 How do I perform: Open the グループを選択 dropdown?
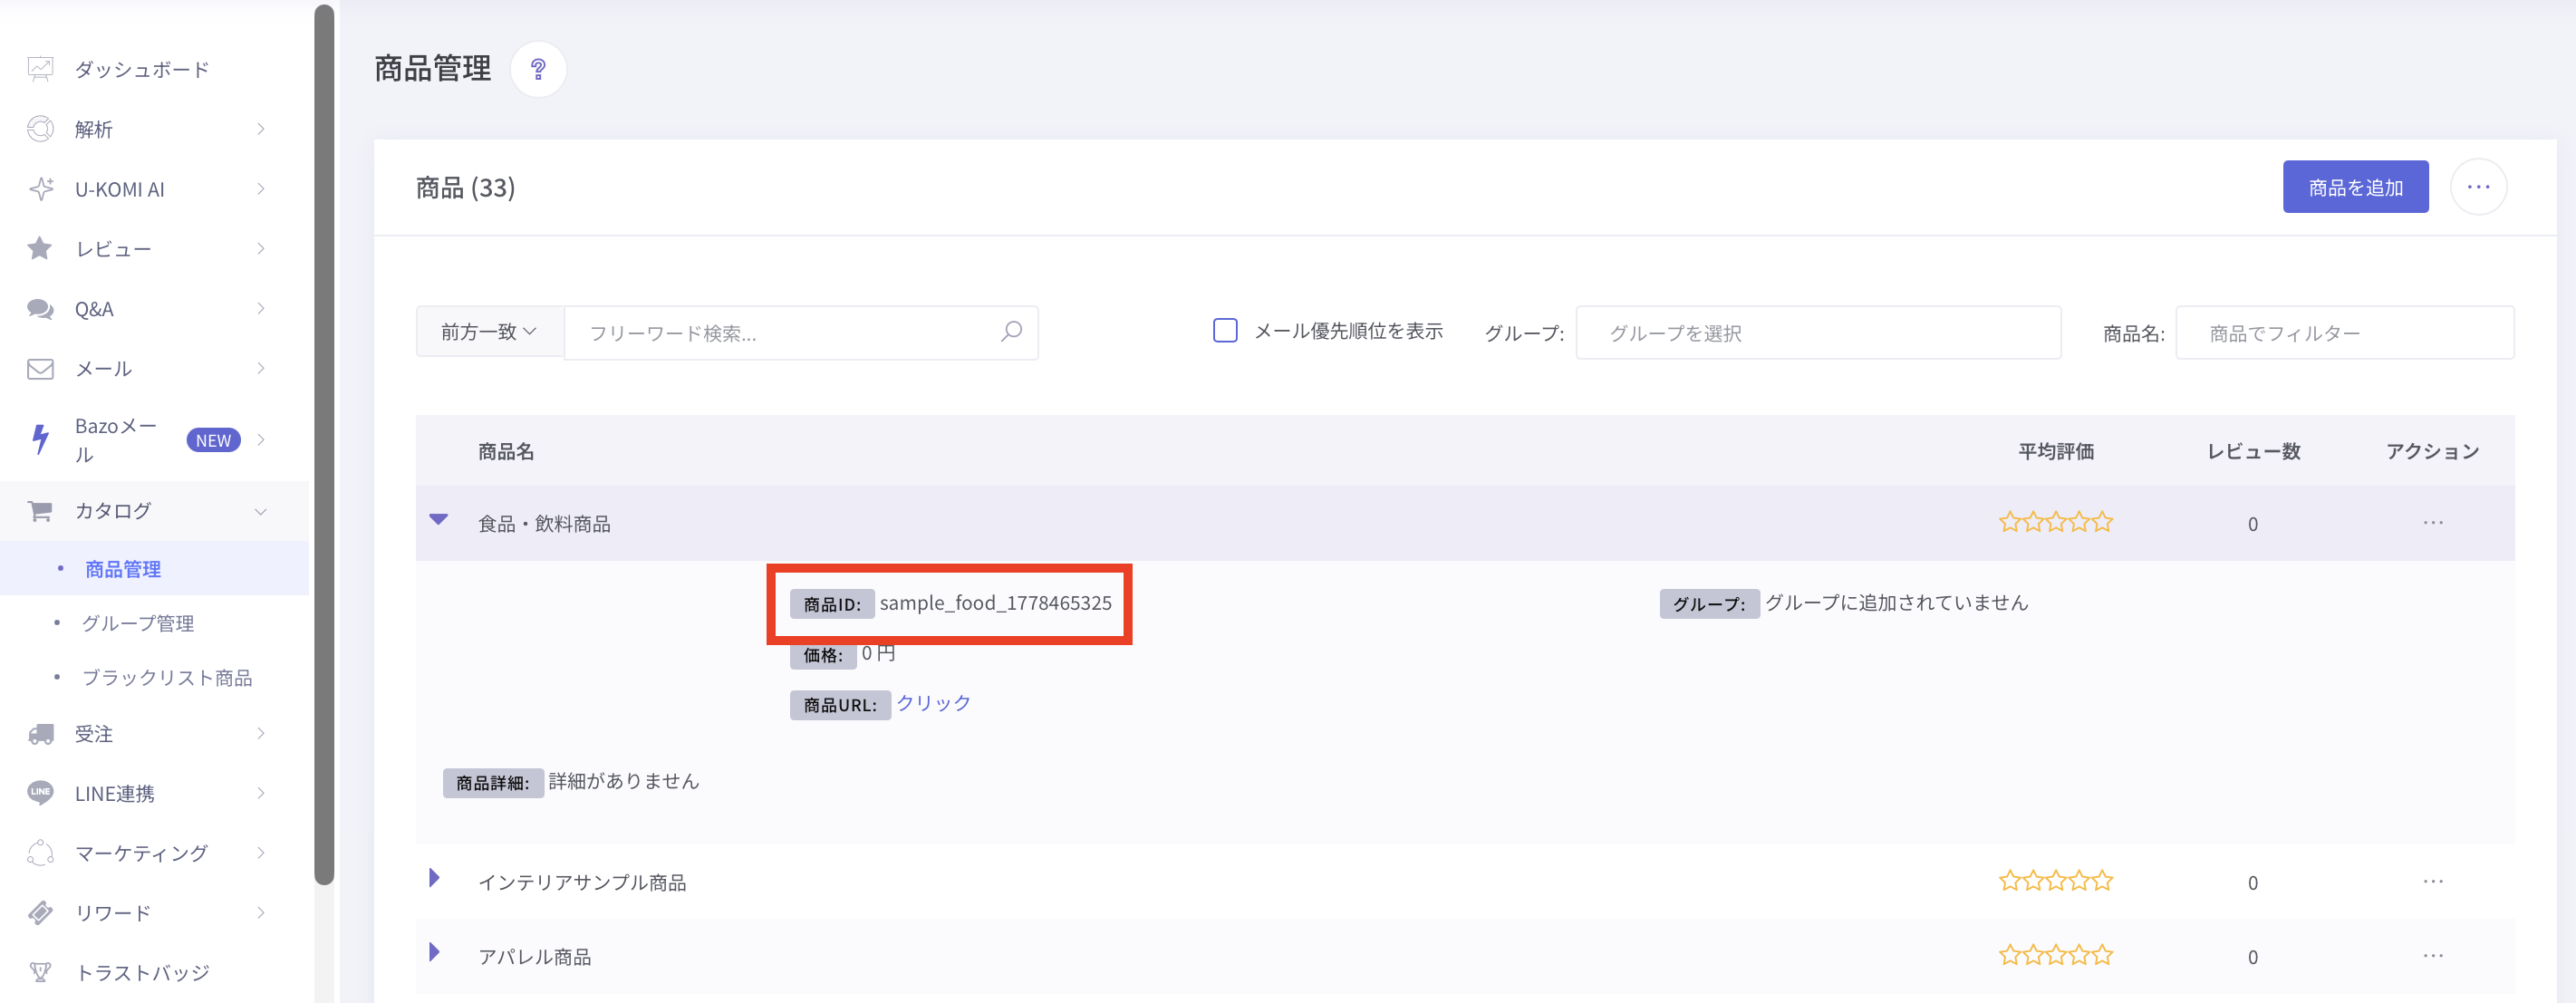pyautogui.click(x=1818, y=333)
